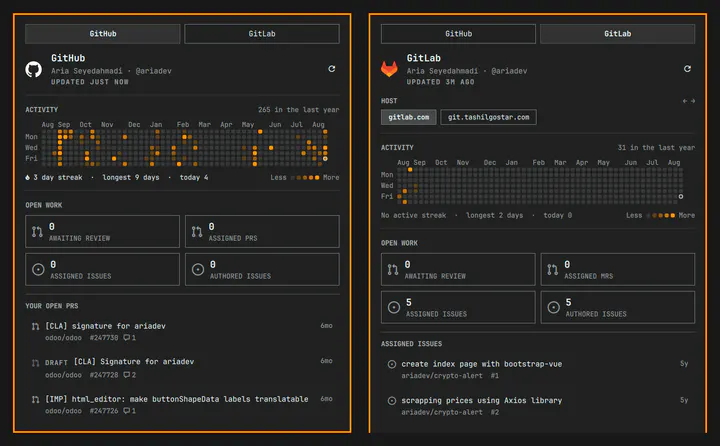
Task: Click today's cell in GitHub activity heatmap
Action: tap(325, 158)
